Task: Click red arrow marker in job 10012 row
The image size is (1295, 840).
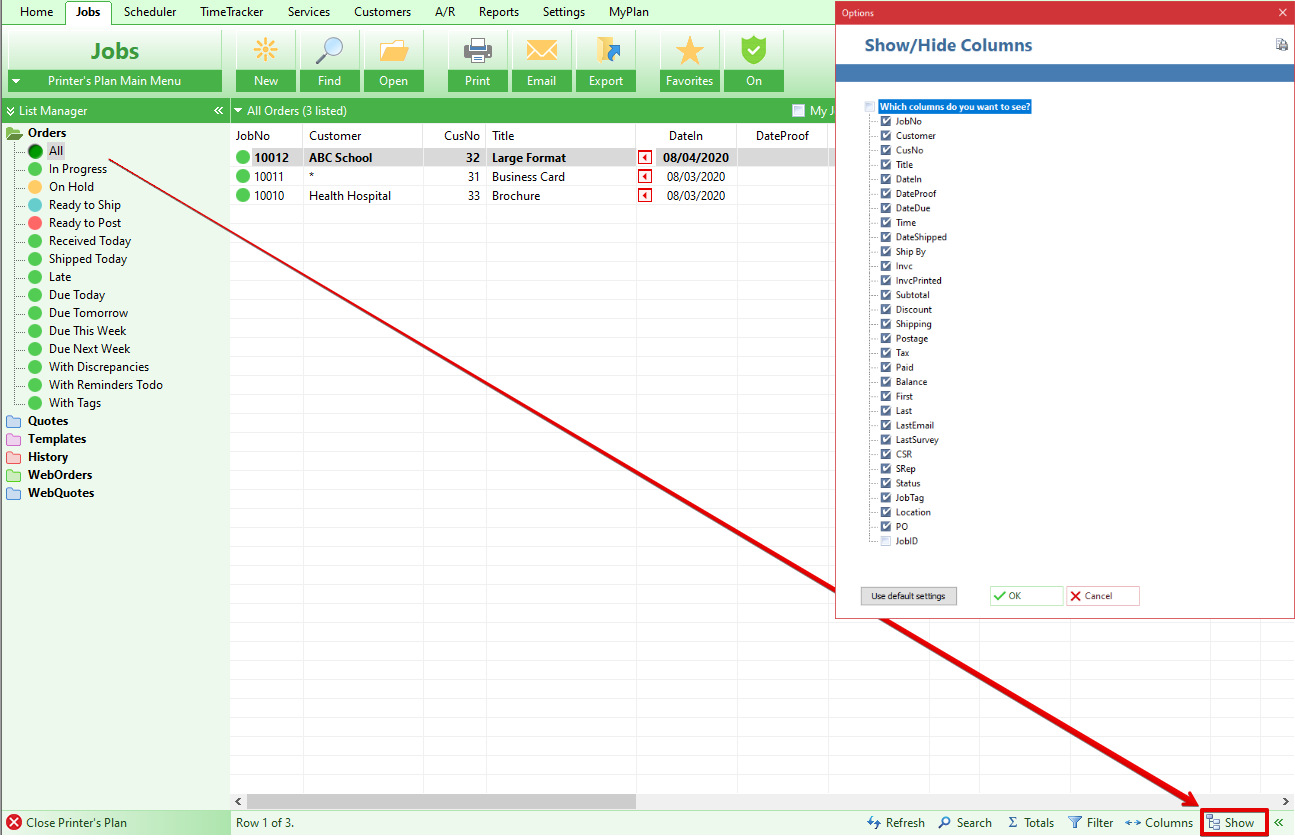Action: click(x=645, y=158)
